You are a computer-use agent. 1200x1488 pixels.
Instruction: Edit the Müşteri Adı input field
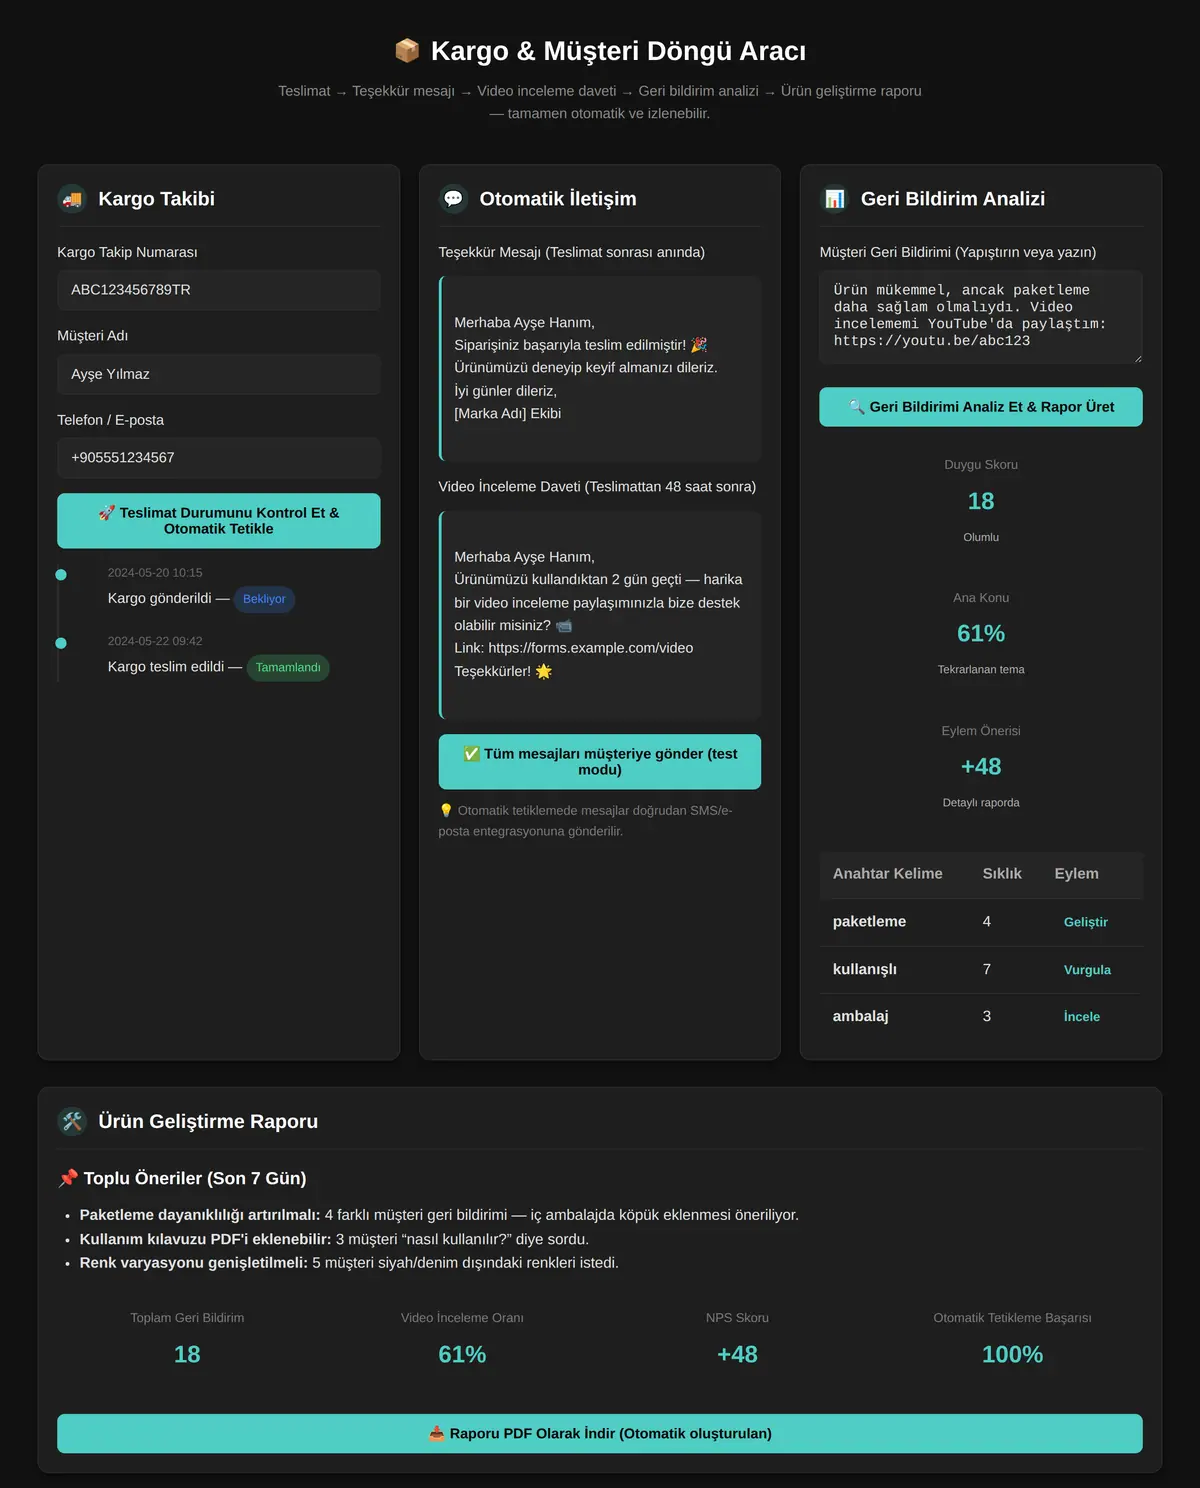pyautogui.click(x=219, y=374)
